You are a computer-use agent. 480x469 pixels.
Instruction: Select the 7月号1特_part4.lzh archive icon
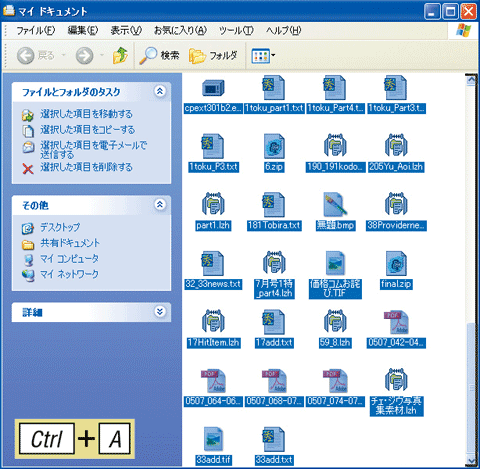point(274,263)
